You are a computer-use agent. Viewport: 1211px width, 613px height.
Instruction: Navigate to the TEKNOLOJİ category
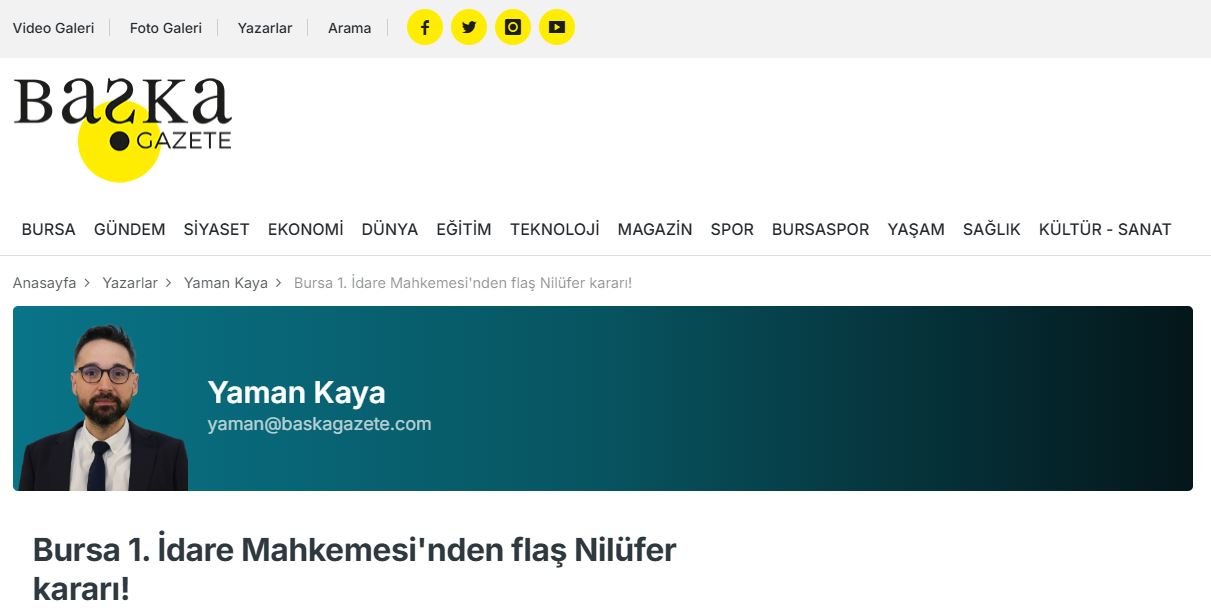click(554, 229)
